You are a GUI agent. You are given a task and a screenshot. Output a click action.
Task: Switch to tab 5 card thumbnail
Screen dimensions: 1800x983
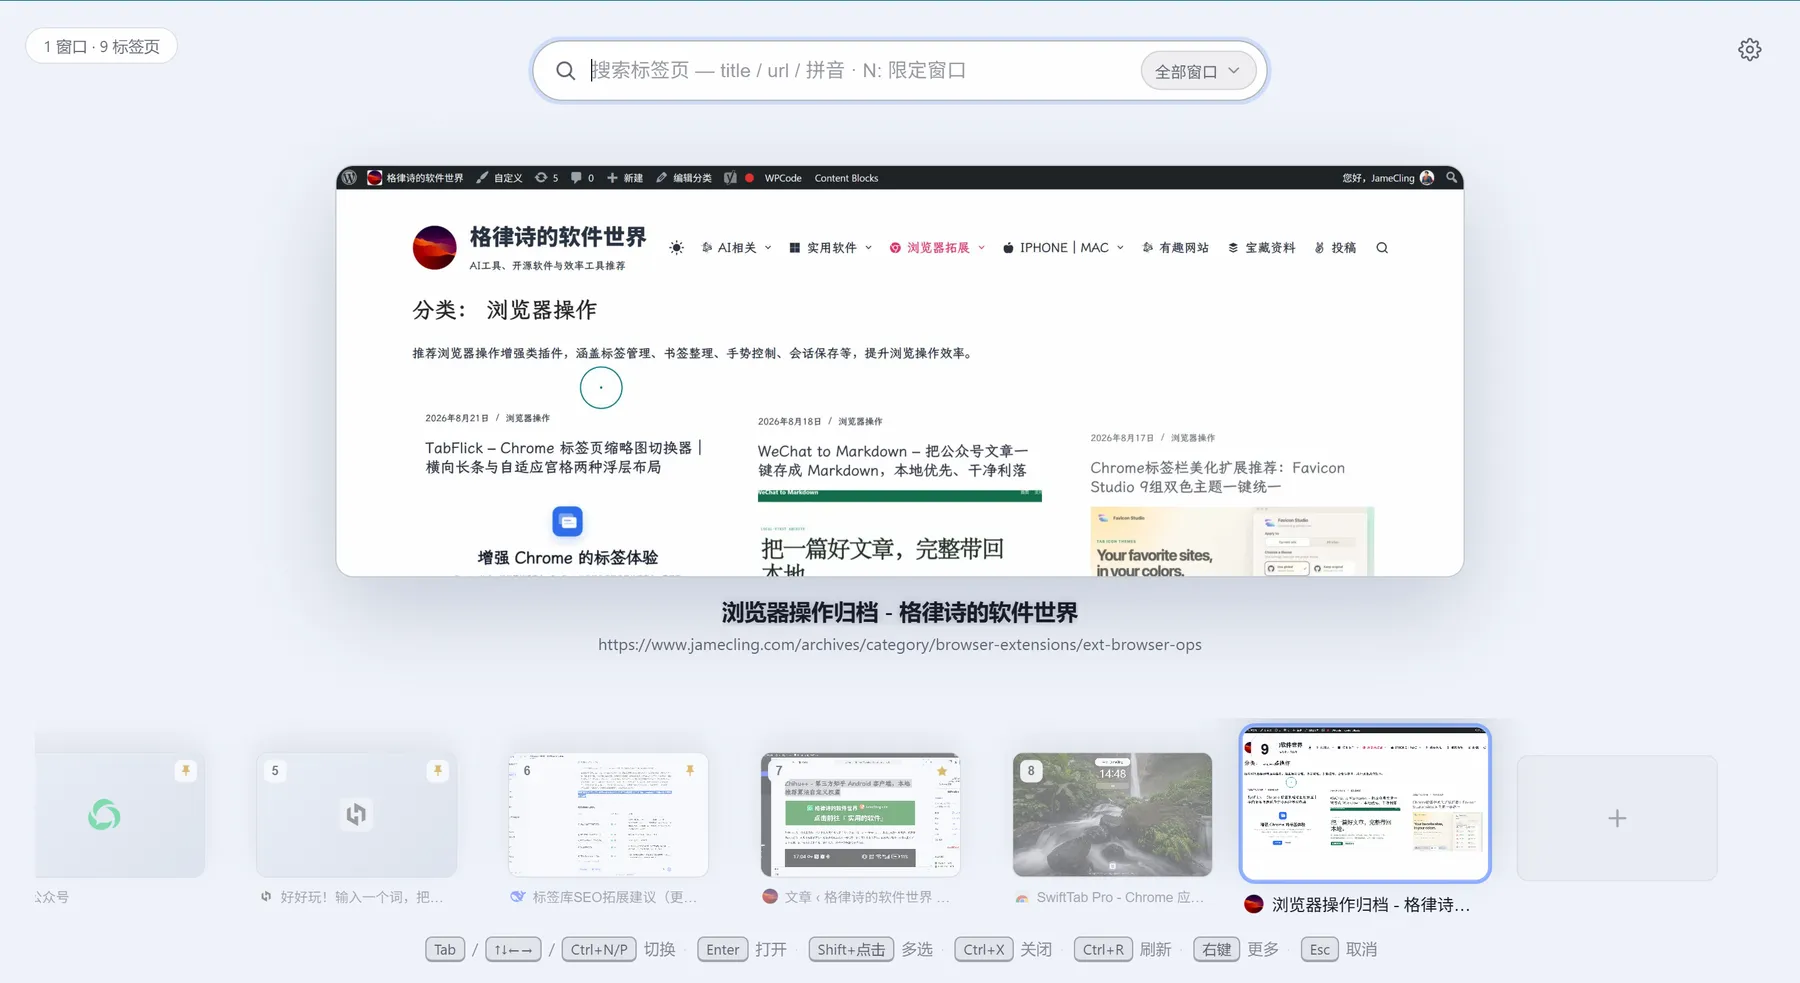point(356,815)
